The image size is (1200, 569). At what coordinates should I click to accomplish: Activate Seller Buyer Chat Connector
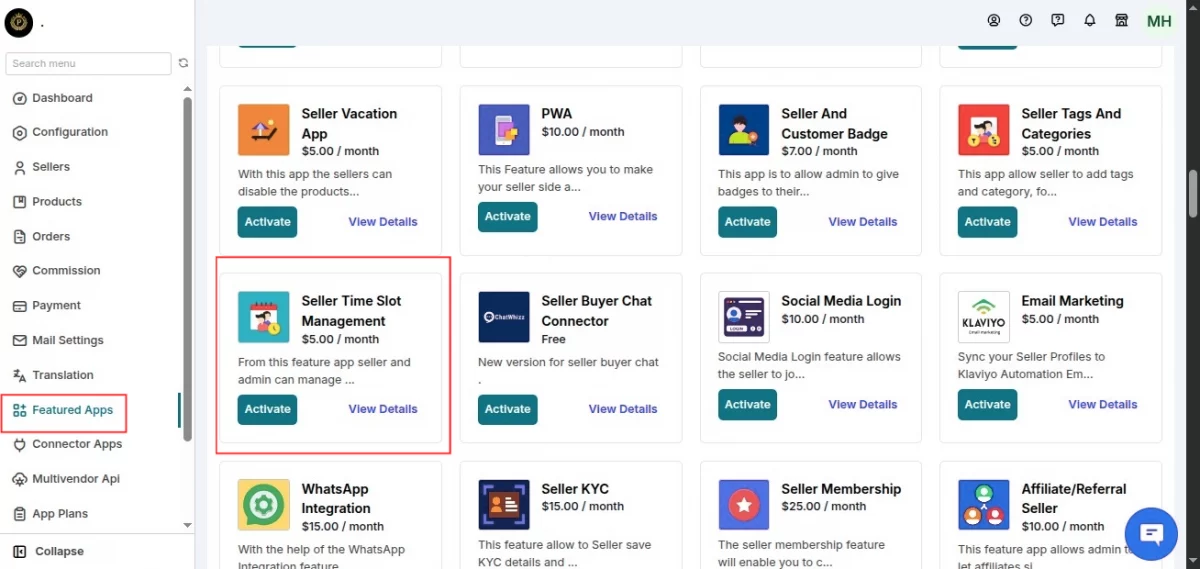point(507,409)
